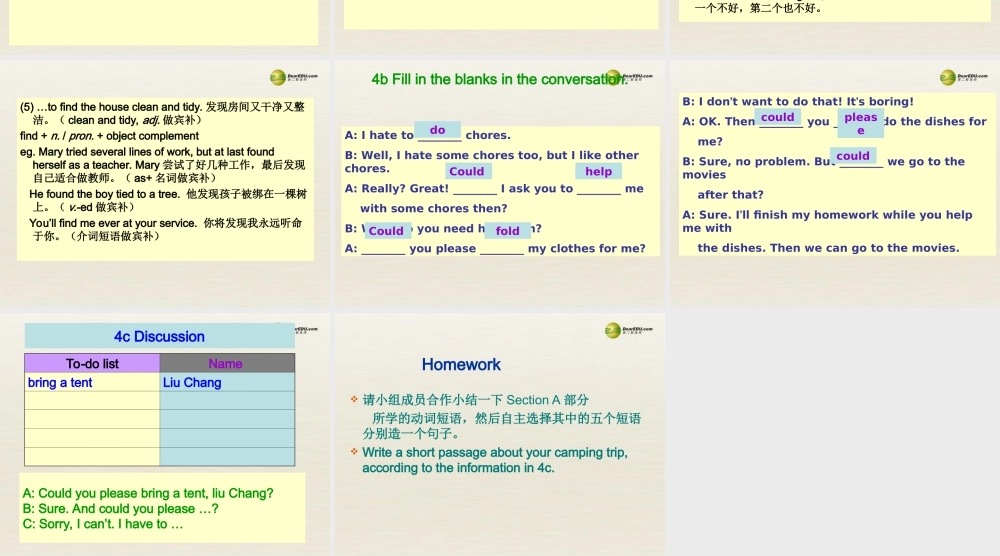The width and height of the screenshot is (1000, 556).
Task: Click the 'do' answer box before 'chores'
Action: coord(438,130)
